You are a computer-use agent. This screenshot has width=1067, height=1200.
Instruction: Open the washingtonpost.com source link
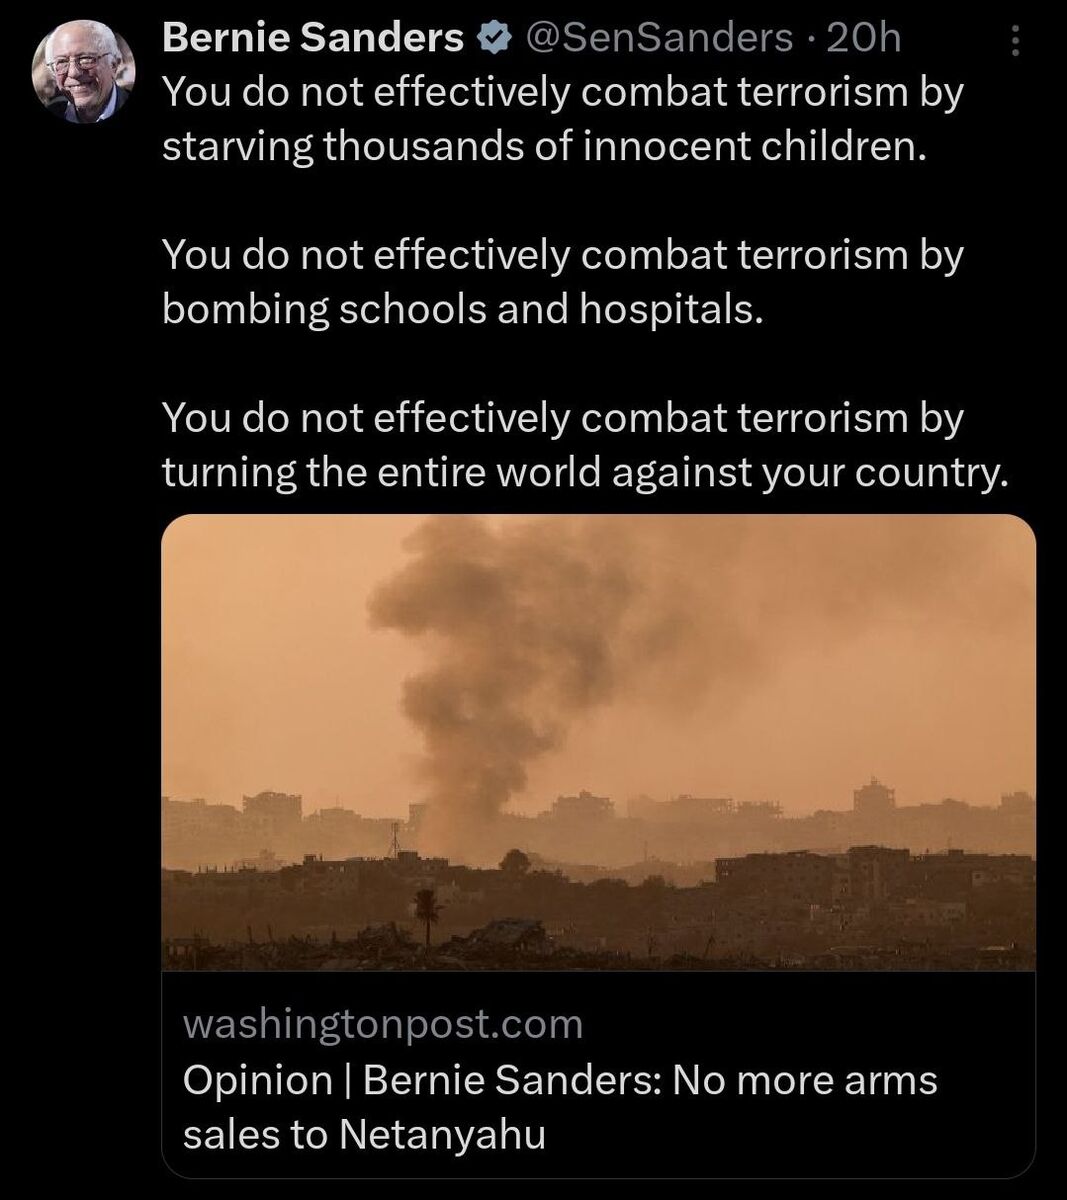pos(382,1024)
